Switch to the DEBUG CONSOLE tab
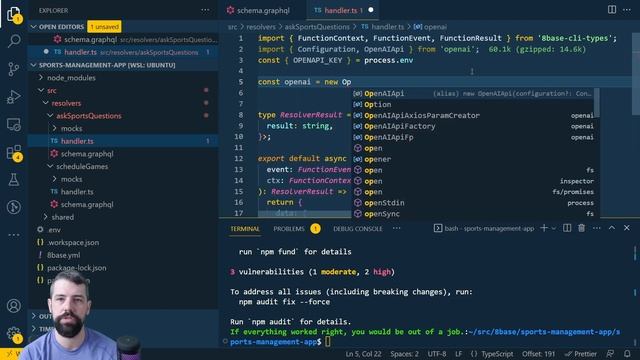The width and height of the screenshot is (640, 360). point(358,229)
